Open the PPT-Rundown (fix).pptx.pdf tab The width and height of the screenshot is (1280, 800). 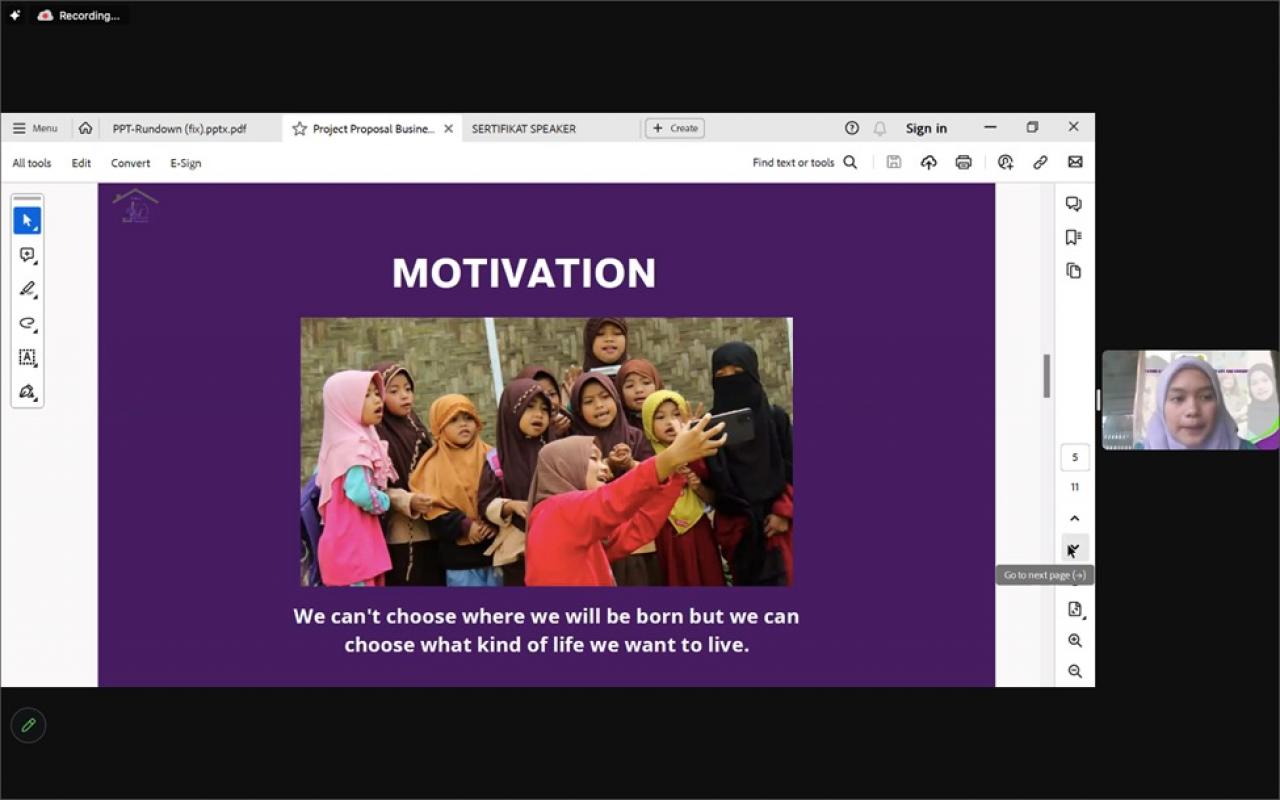coord(180,128)
